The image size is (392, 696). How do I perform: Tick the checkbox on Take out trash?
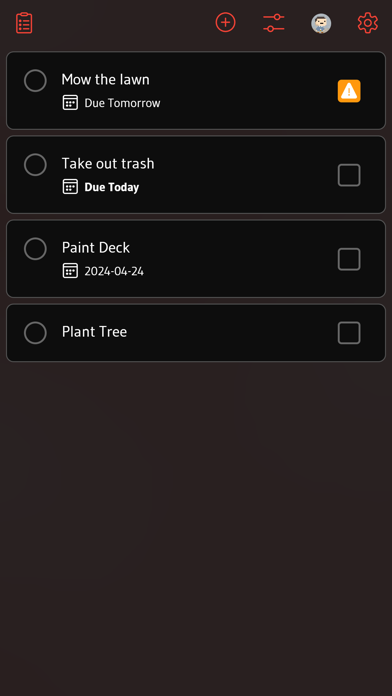point(349,175)
